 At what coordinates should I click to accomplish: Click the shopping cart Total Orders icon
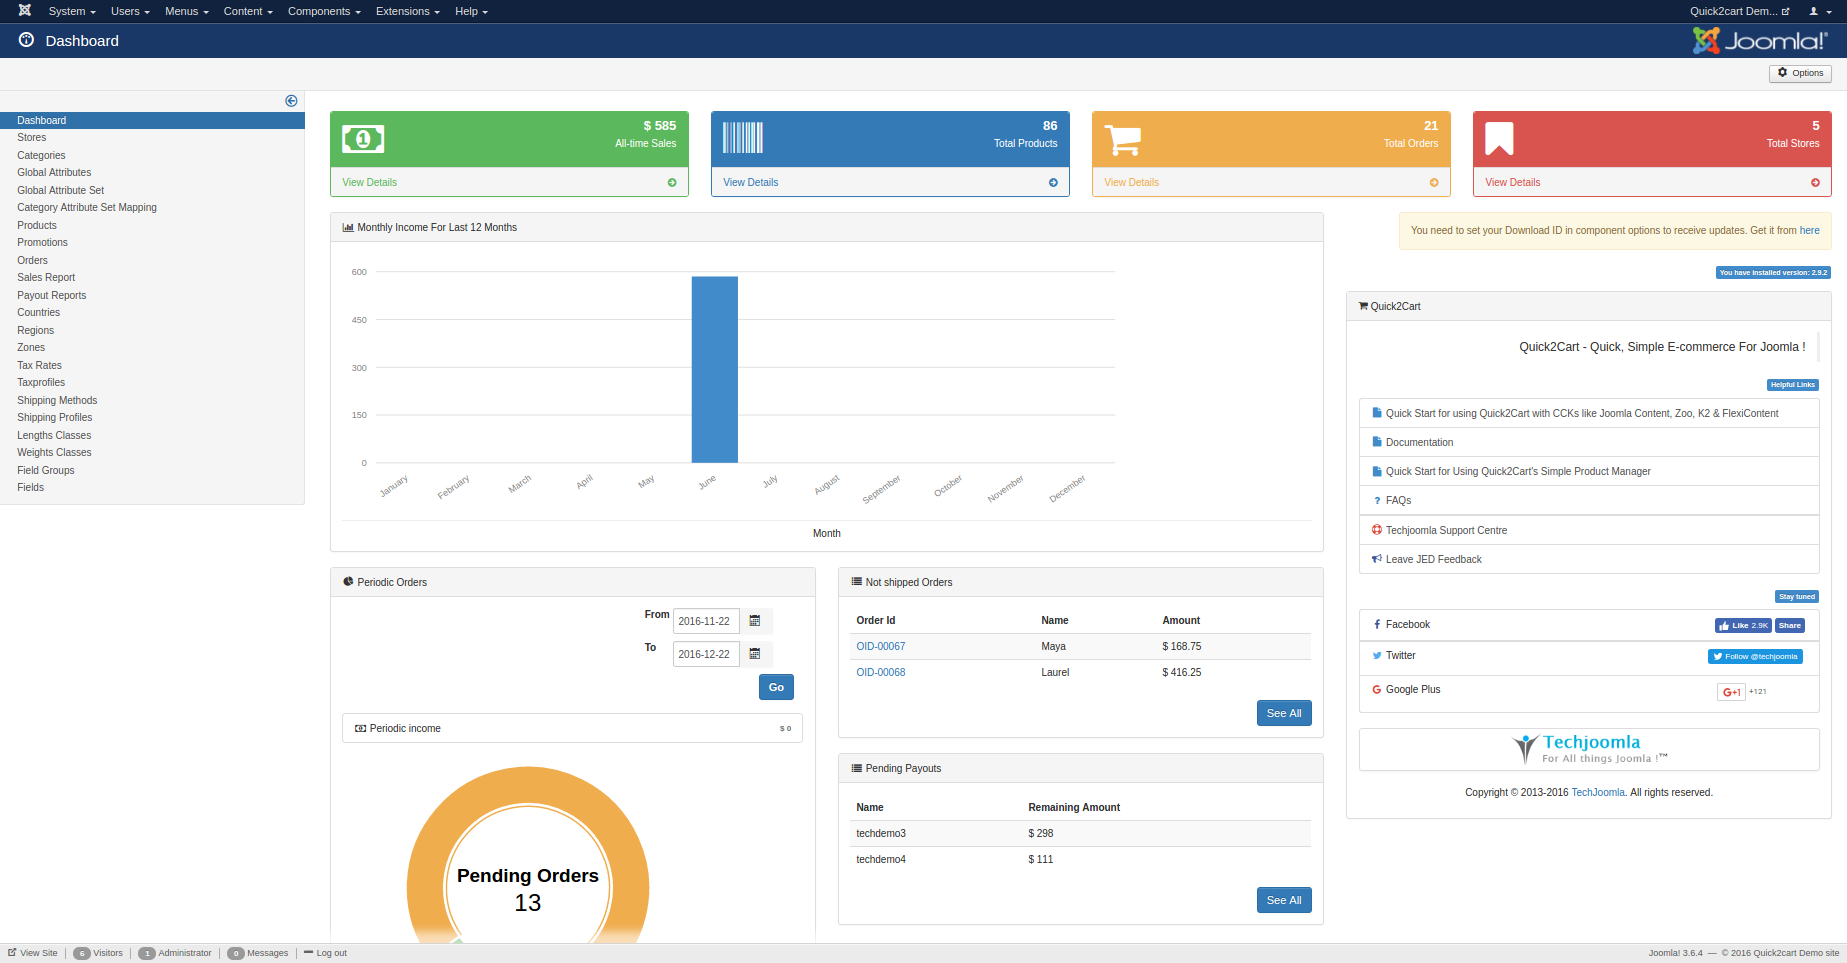tap(1122, 140)
